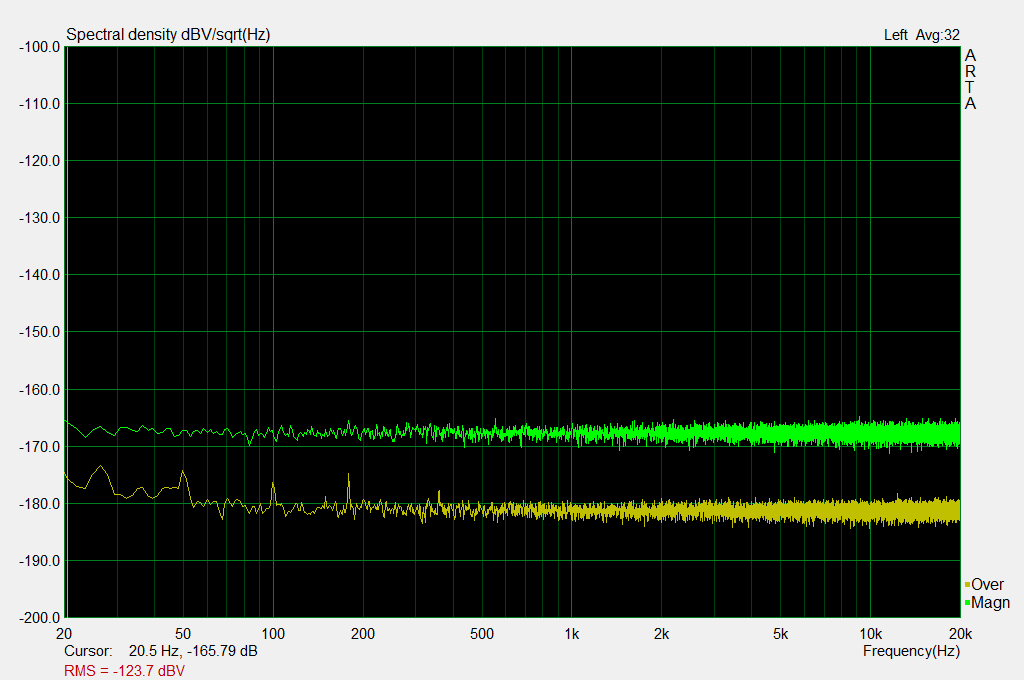The image size is (1024, 680).
Task: Click the 'Avg:32' averaging indicator
Action: point(937,35)
